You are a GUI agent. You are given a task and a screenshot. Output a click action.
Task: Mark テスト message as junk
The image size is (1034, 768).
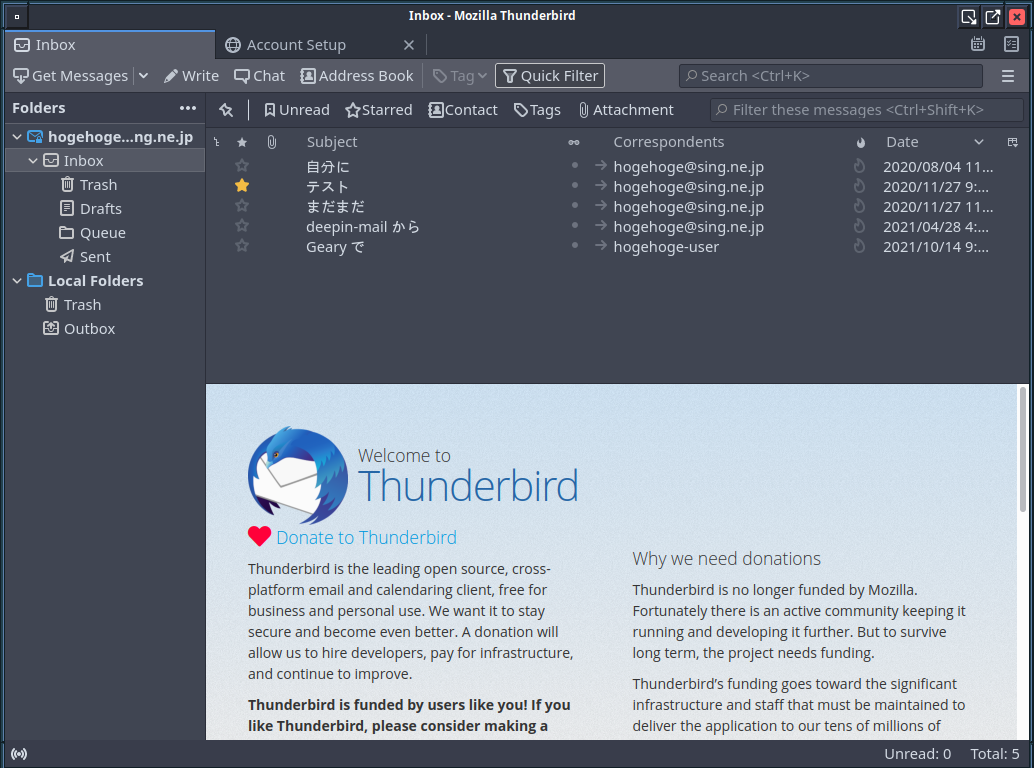click(x=859, y=187)
